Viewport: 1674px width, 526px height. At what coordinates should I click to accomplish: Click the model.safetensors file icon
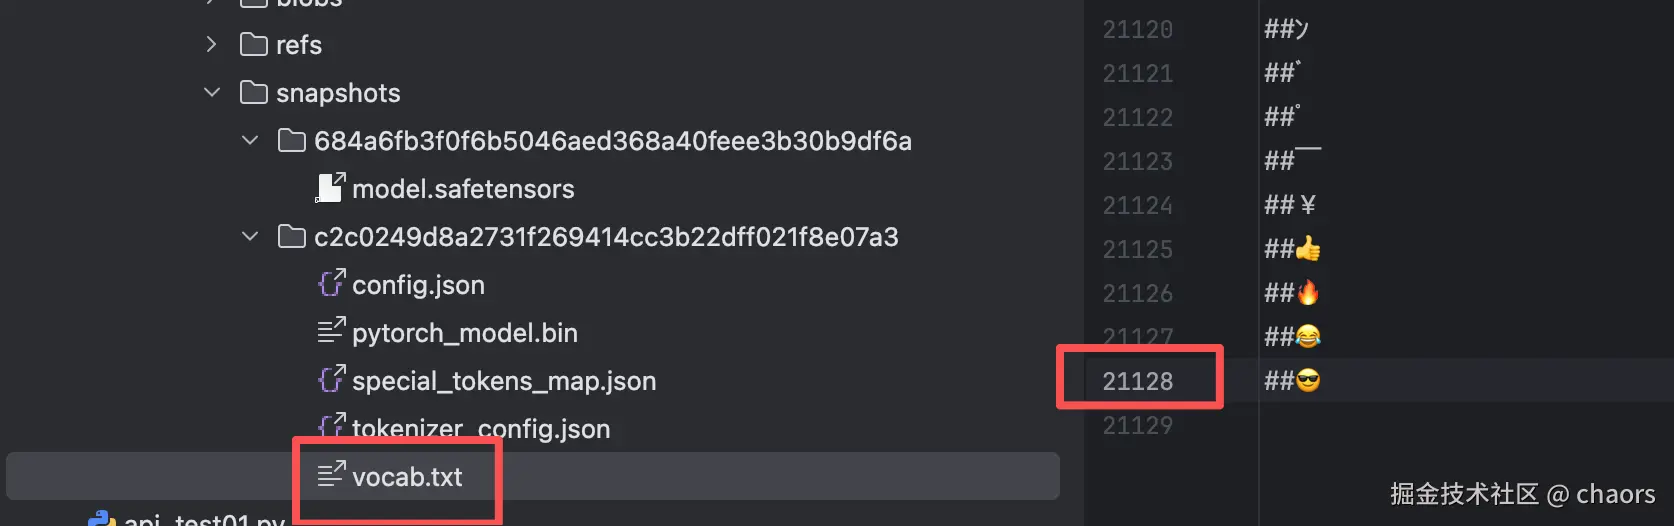330,188
